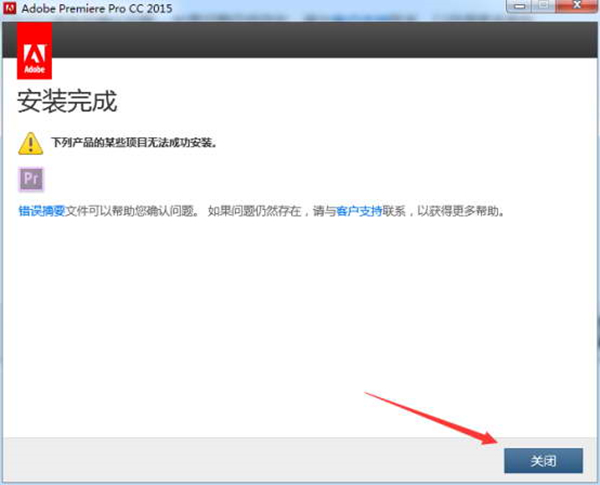This screenshot has height=485, width=600.
Task: Minimize the installer window
Action: pyautogui.click(x=520, y=6)
